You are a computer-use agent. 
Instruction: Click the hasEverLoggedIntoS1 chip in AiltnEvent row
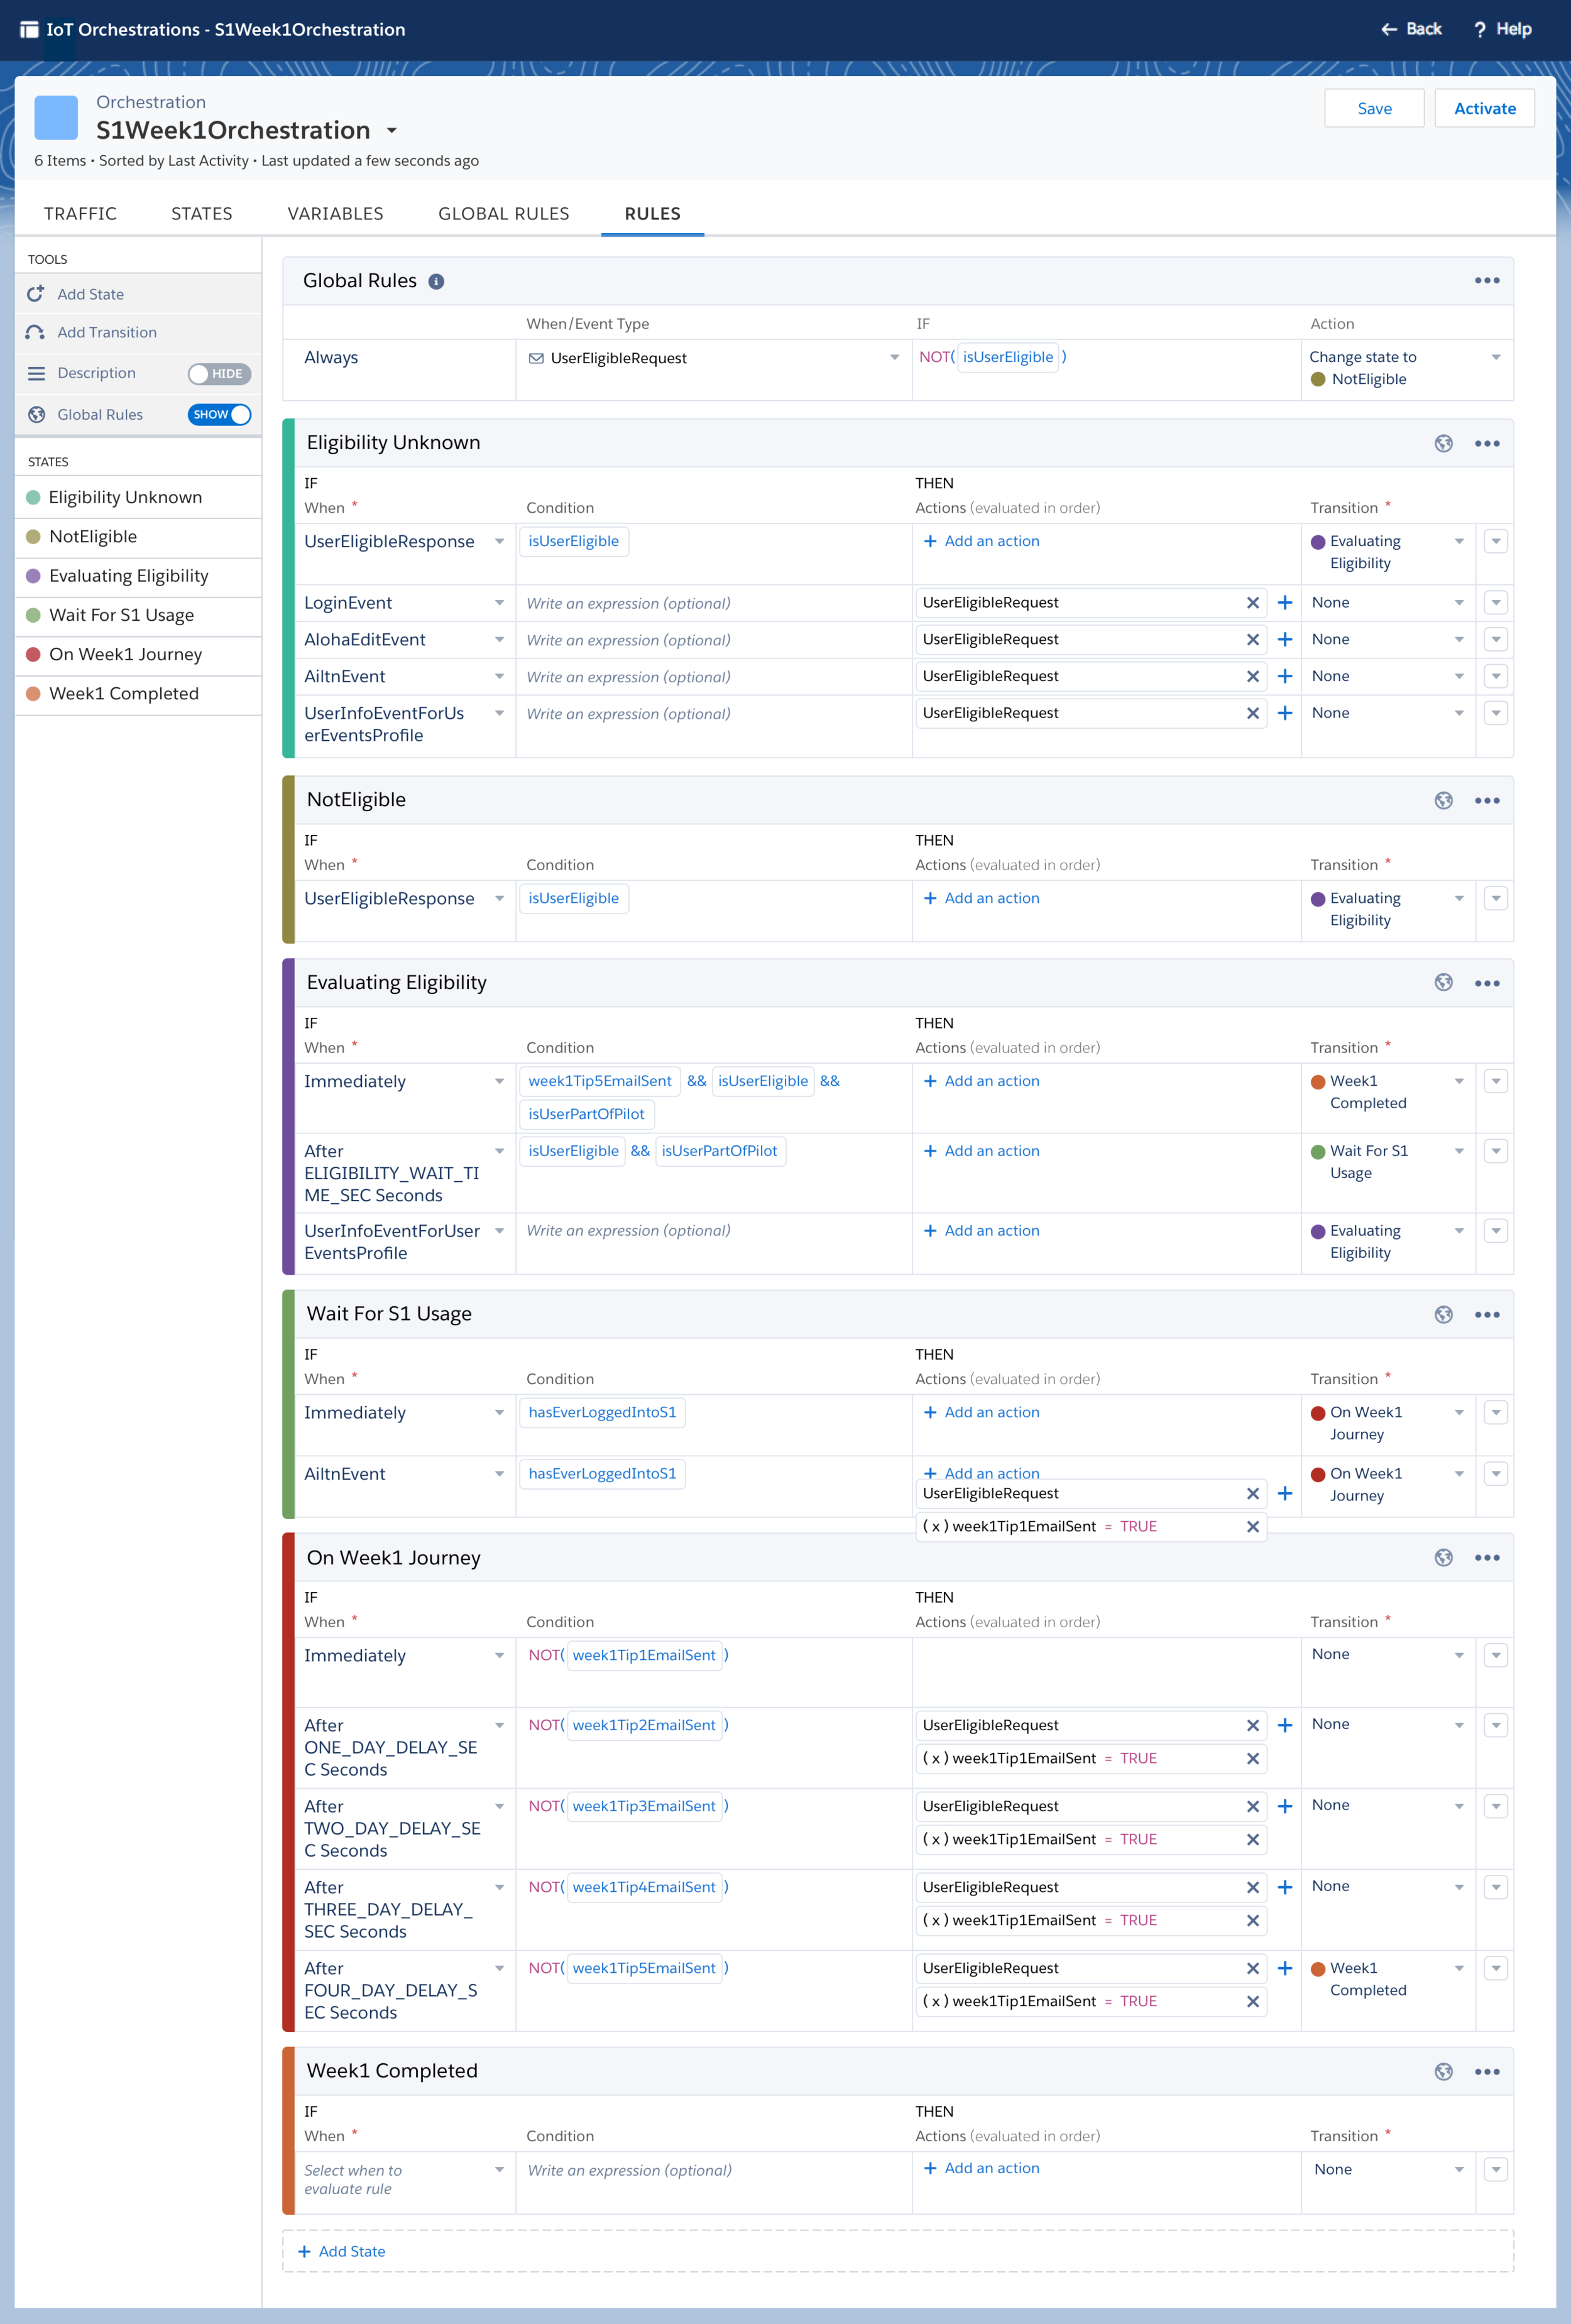(602, 1474)
